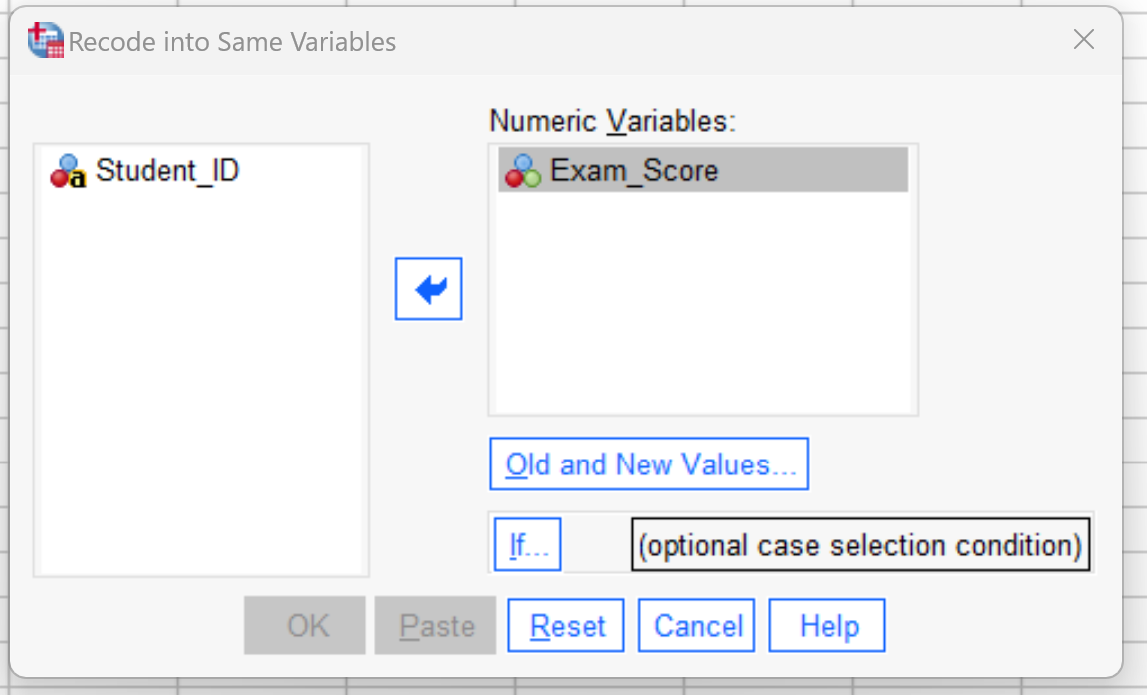Select Exam_Score in the Numeric Variables list
1147x695 pixels.
703,170
